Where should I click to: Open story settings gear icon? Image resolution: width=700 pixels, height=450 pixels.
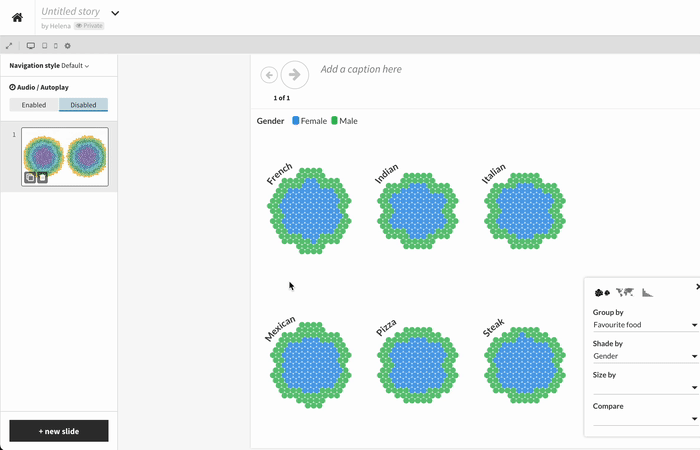pos(68,46)
